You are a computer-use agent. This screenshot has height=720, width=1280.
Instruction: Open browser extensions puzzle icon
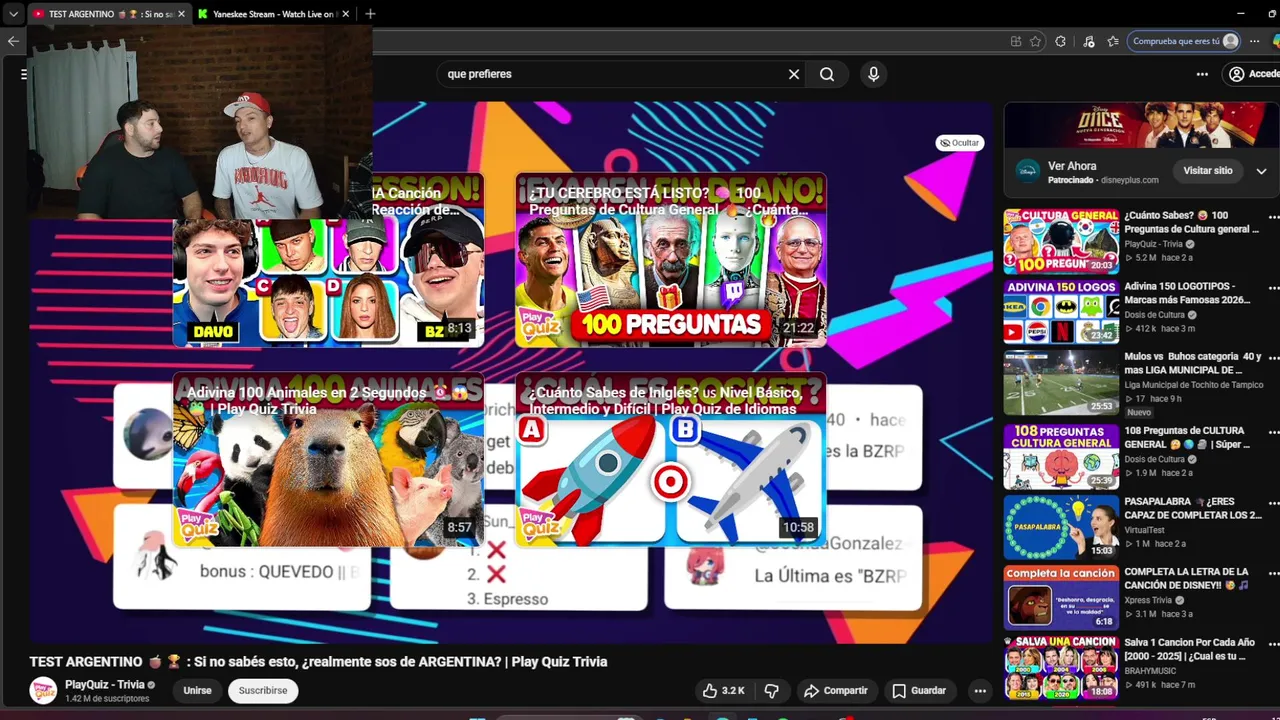tap(1060, 41)
